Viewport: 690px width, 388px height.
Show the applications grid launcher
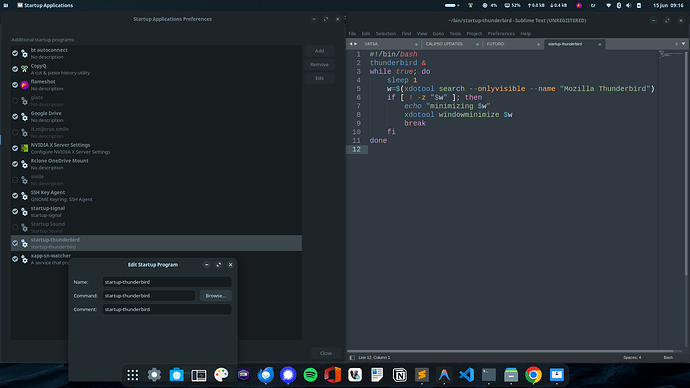click(132, 375)
